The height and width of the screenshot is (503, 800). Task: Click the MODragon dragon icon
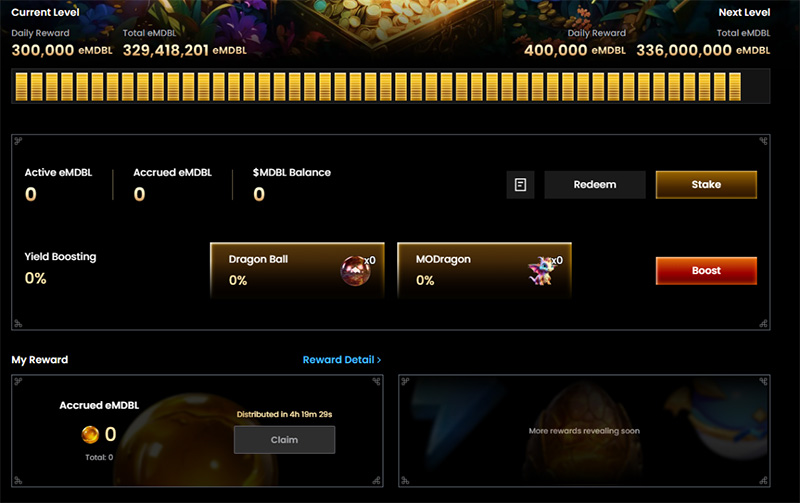click(x=541, y=271)
